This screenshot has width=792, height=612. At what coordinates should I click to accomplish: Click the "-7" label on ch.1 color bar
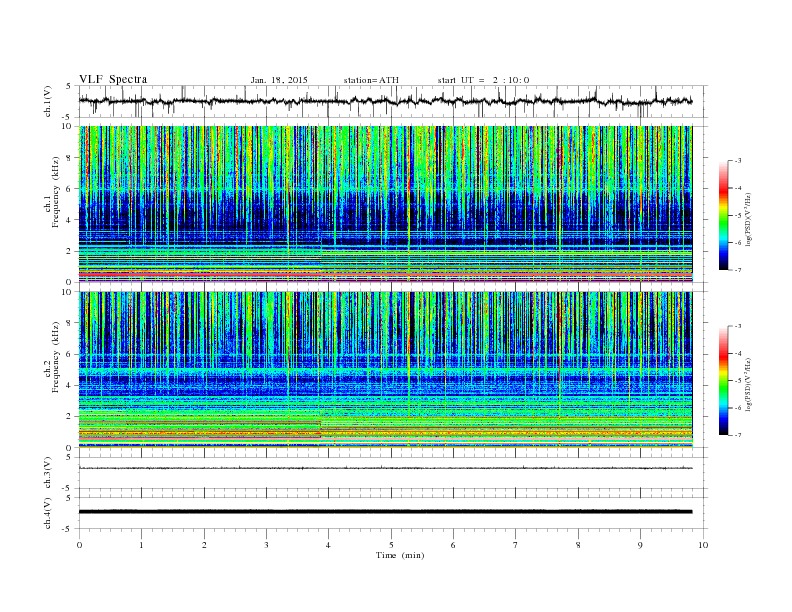point(738,270)
